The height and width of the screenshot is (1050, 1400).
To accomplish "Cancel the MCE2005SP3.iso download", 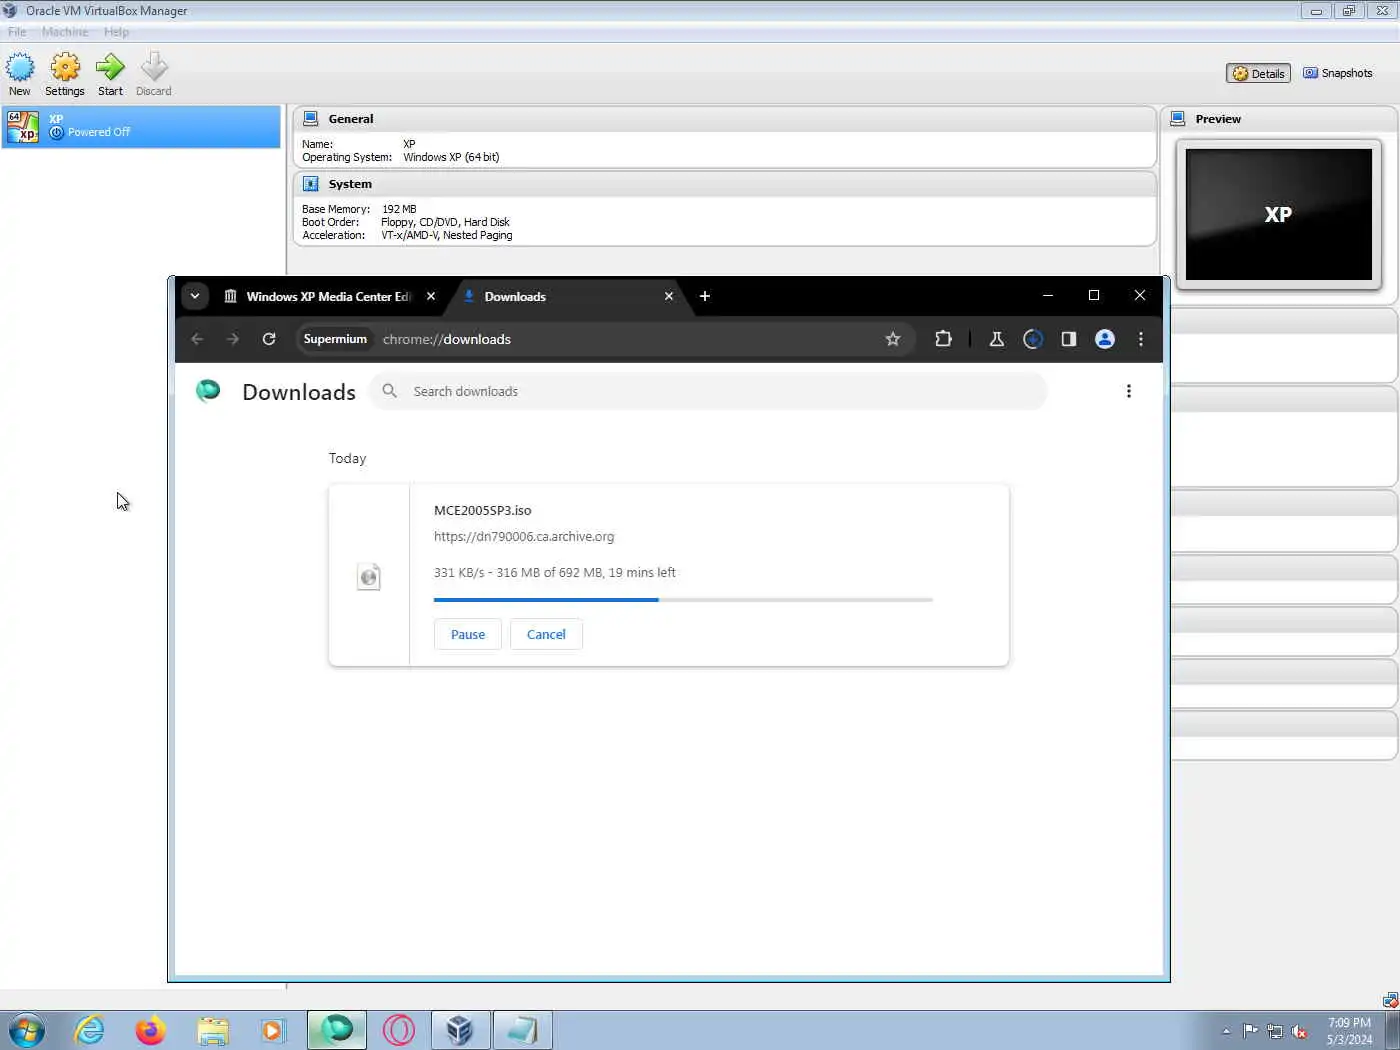I will 546,634.
